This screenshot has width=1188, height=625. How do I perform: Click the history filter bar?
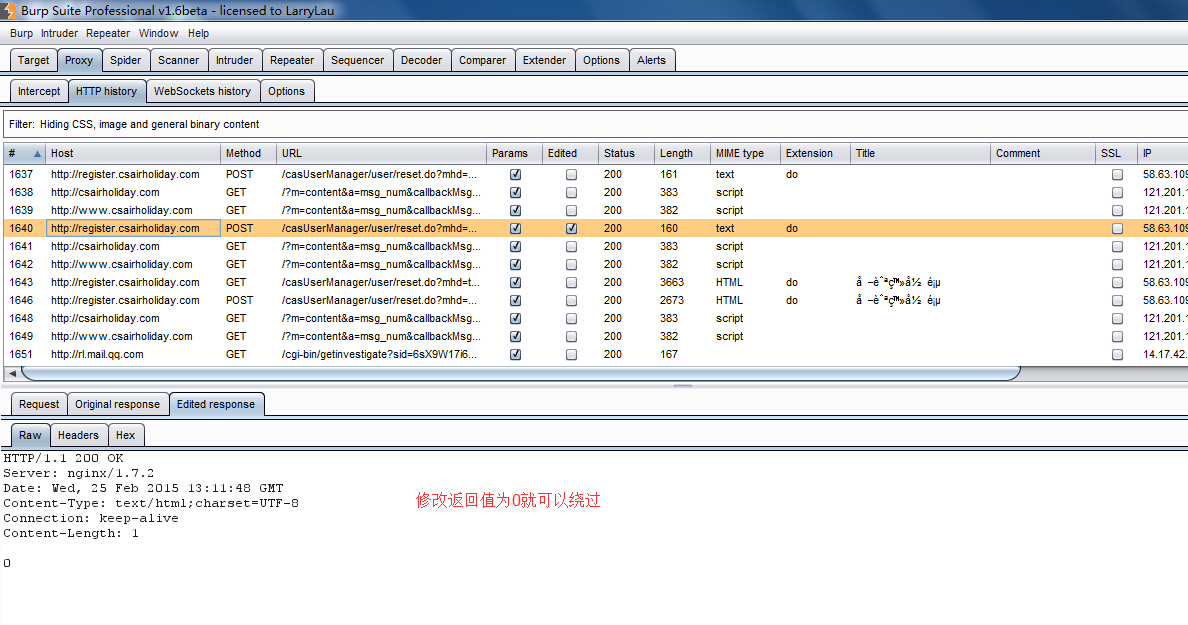595,124
